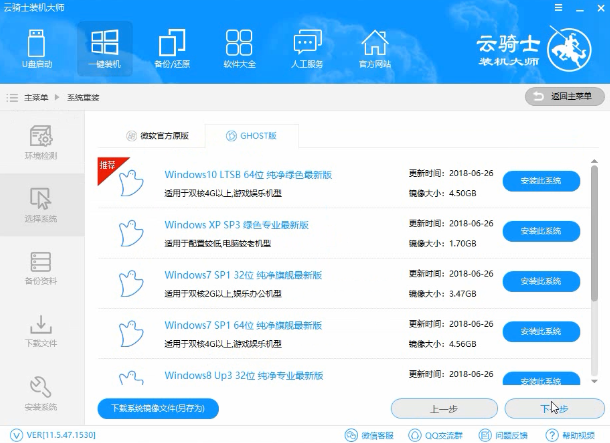Click the ghost icon for Windows7 SP1 32位
The height and width of the screenshot is (443, 610).
pyautogui.click(x=131, y=283)
